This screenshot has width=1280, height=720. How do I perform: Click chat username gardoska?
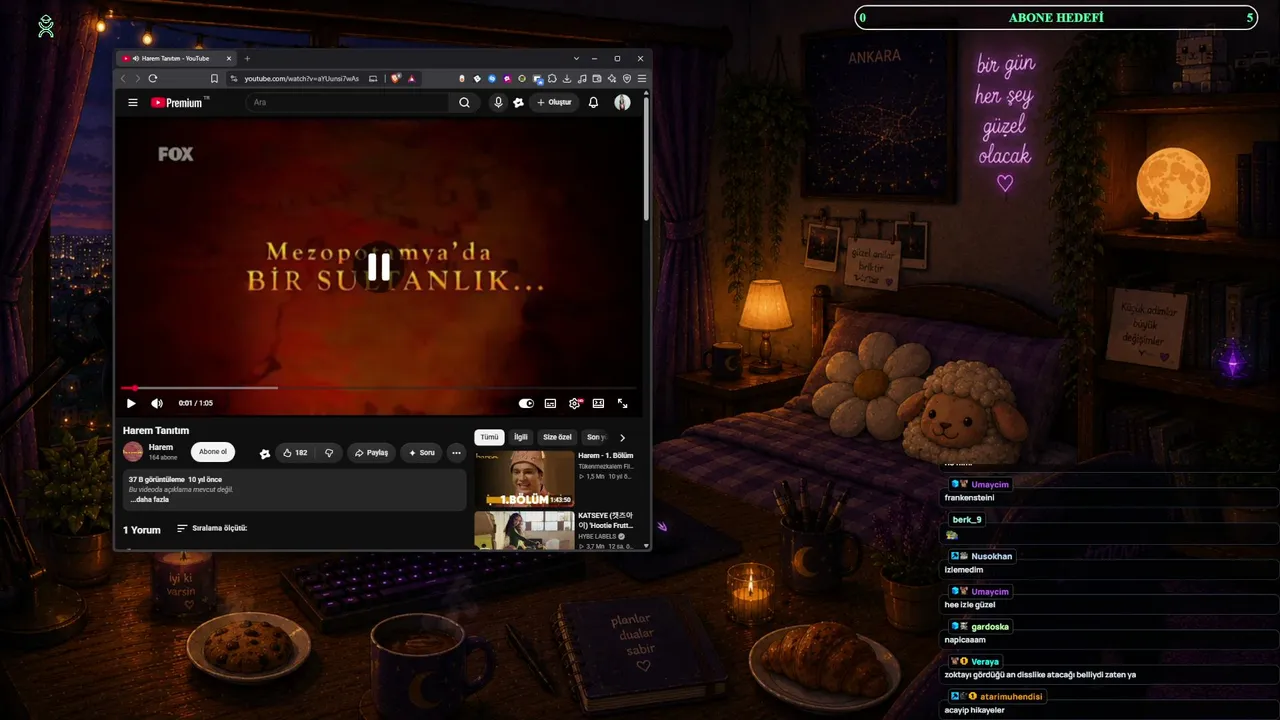pyautogui.click(x=990, y=626)
